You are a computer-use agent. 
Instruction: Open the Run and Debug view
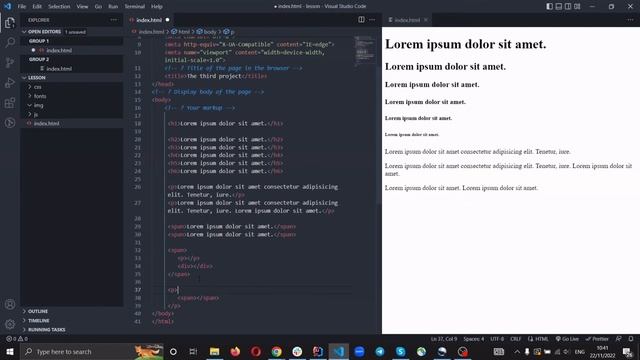pos(10,82)
